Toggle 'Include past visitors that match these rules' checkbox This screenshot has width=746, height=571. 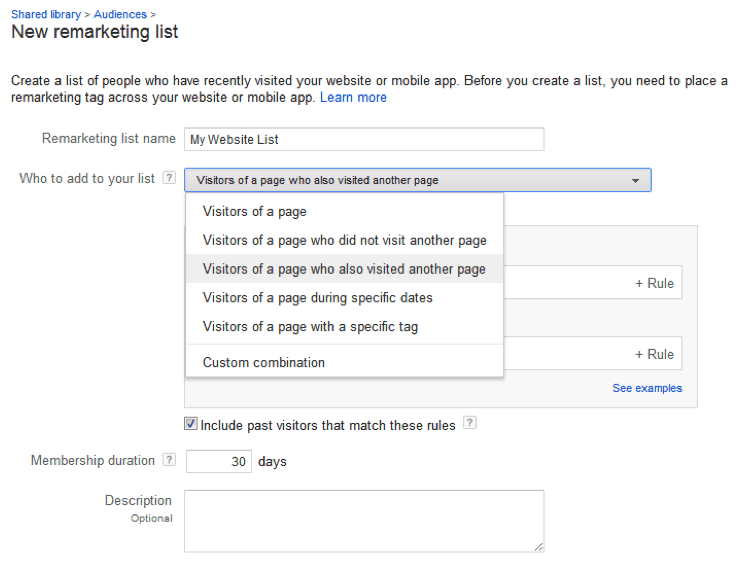[x=191, y=425]
